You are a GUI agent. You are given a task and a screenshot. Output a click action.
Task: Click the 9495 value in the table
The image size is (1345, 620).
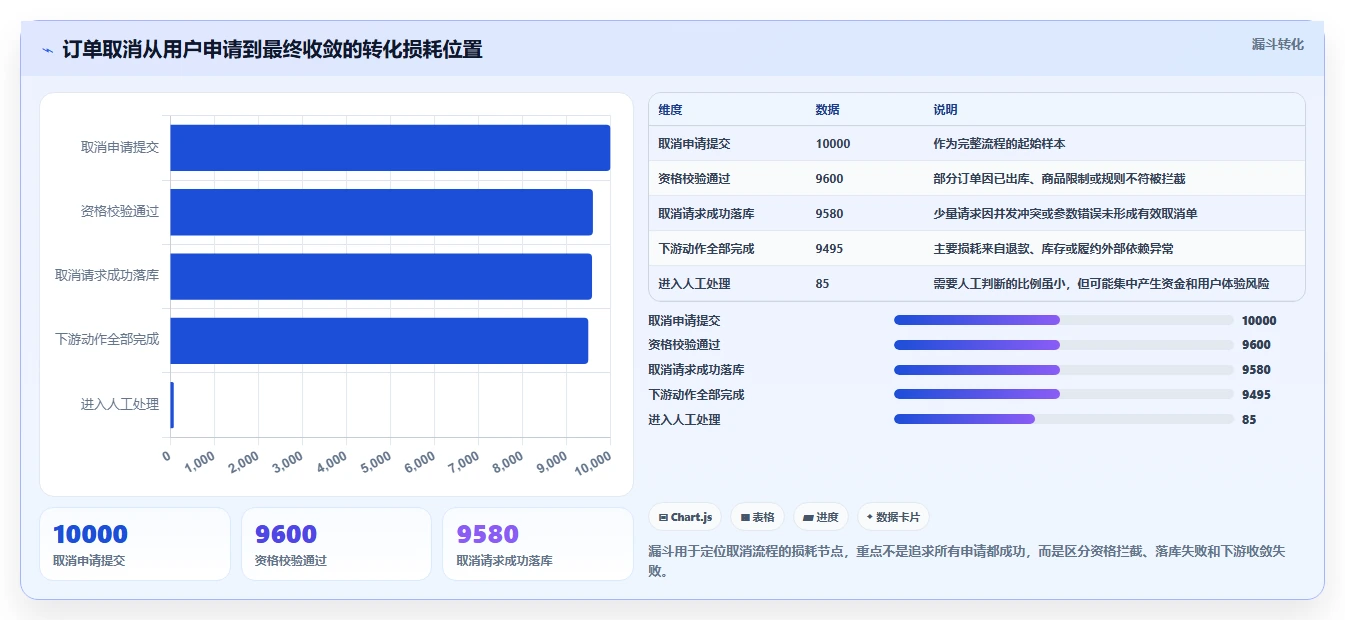coord(829,249)
